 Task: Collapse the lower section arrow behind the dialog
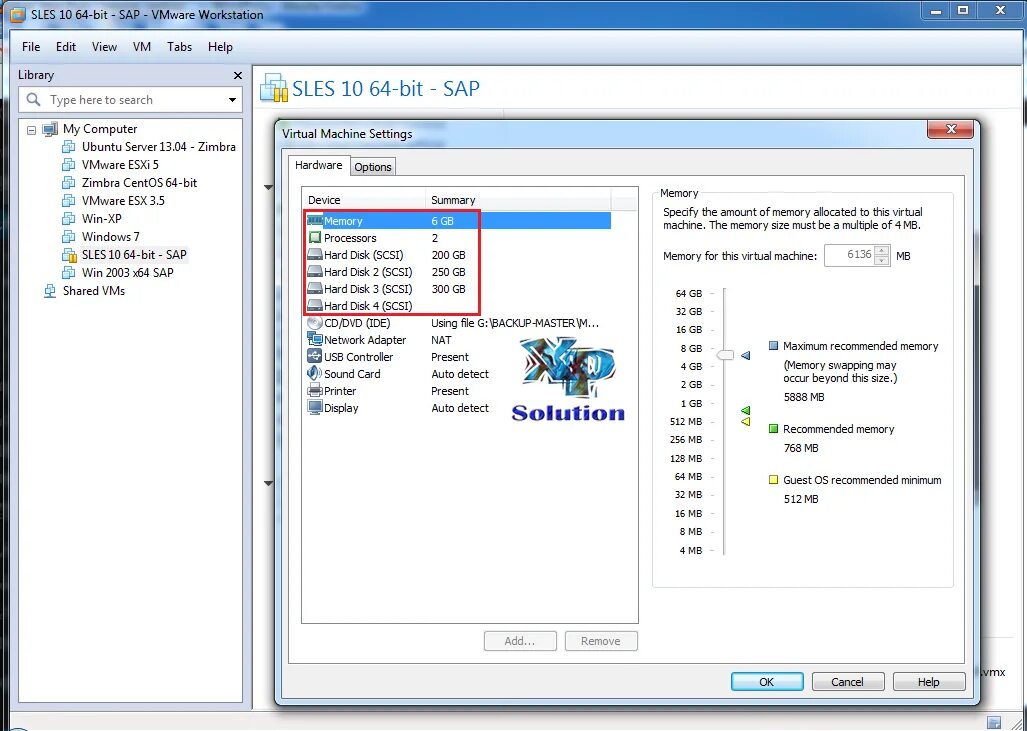click(269, 483)
